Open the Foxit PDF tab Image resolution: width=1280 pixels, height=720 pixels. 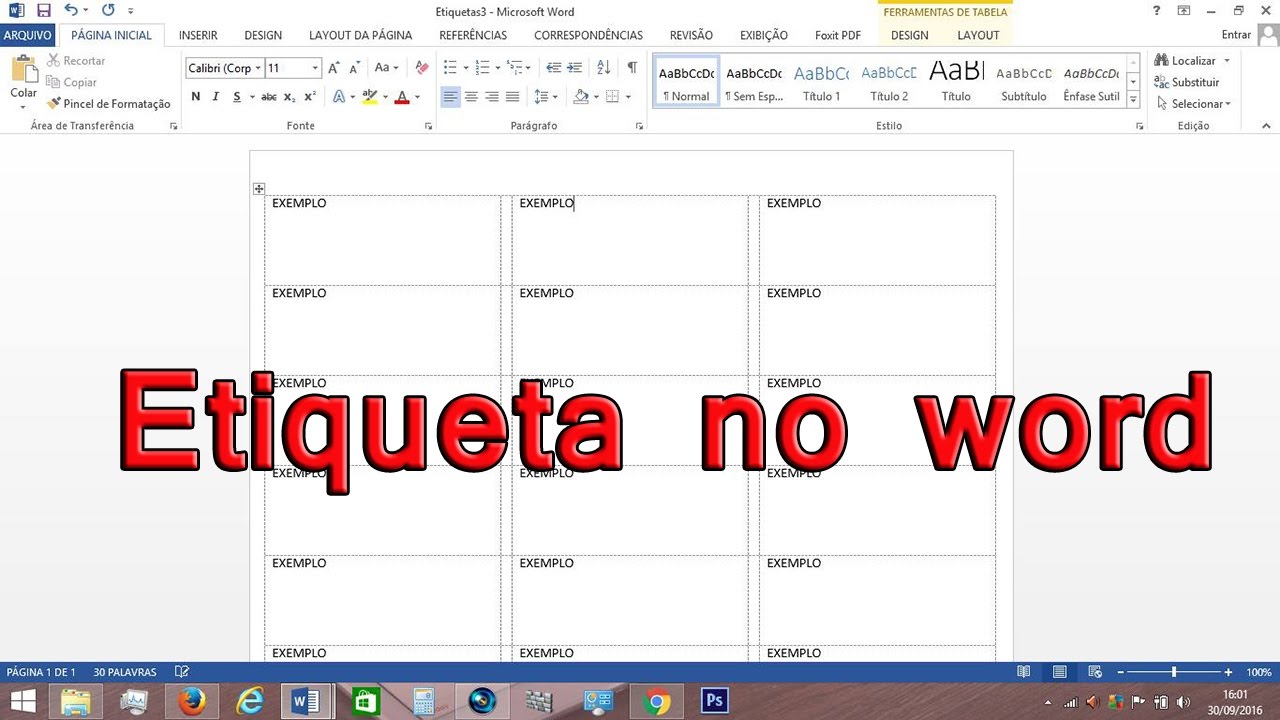coord(838,35)
